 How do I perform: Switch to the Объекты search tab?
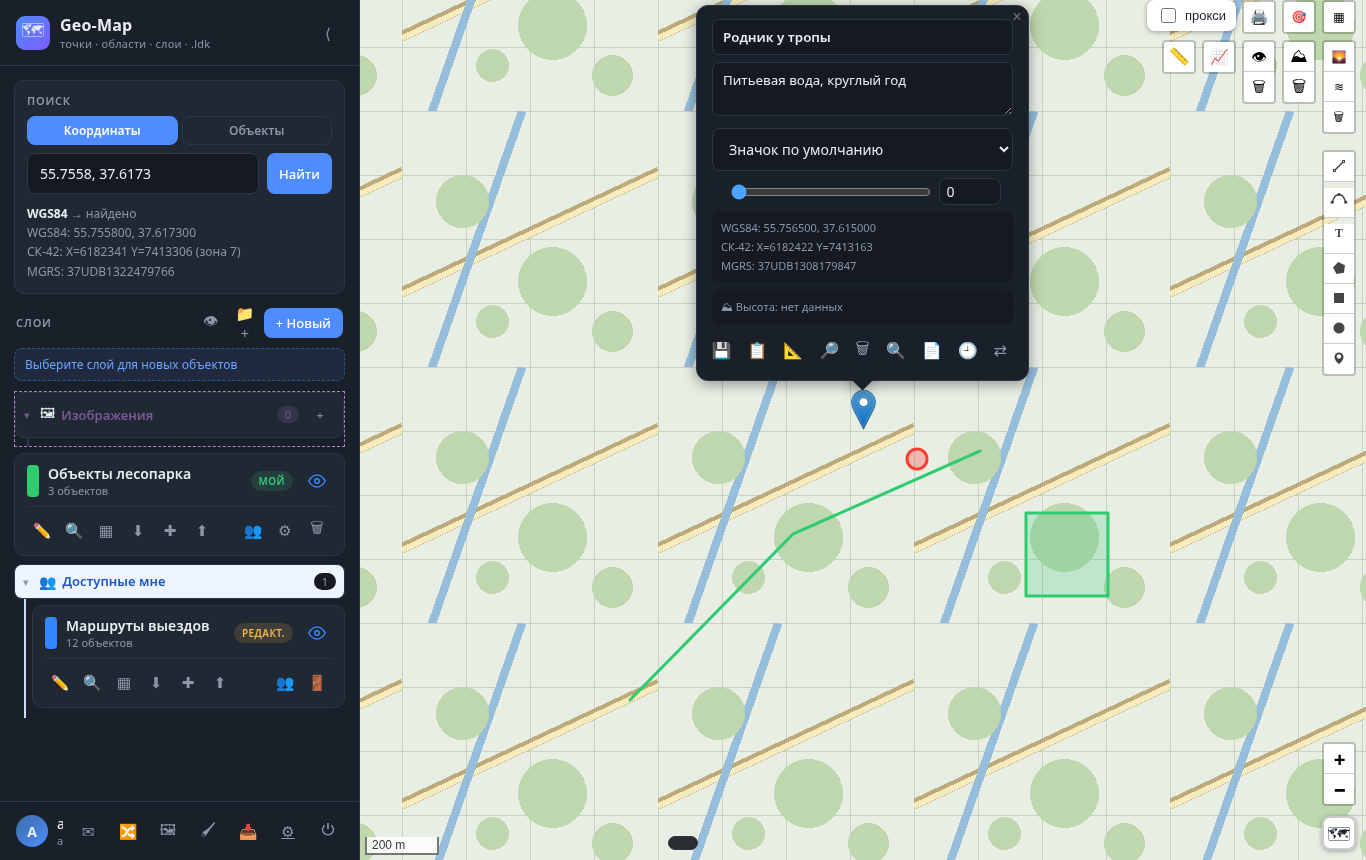point(256,131)
